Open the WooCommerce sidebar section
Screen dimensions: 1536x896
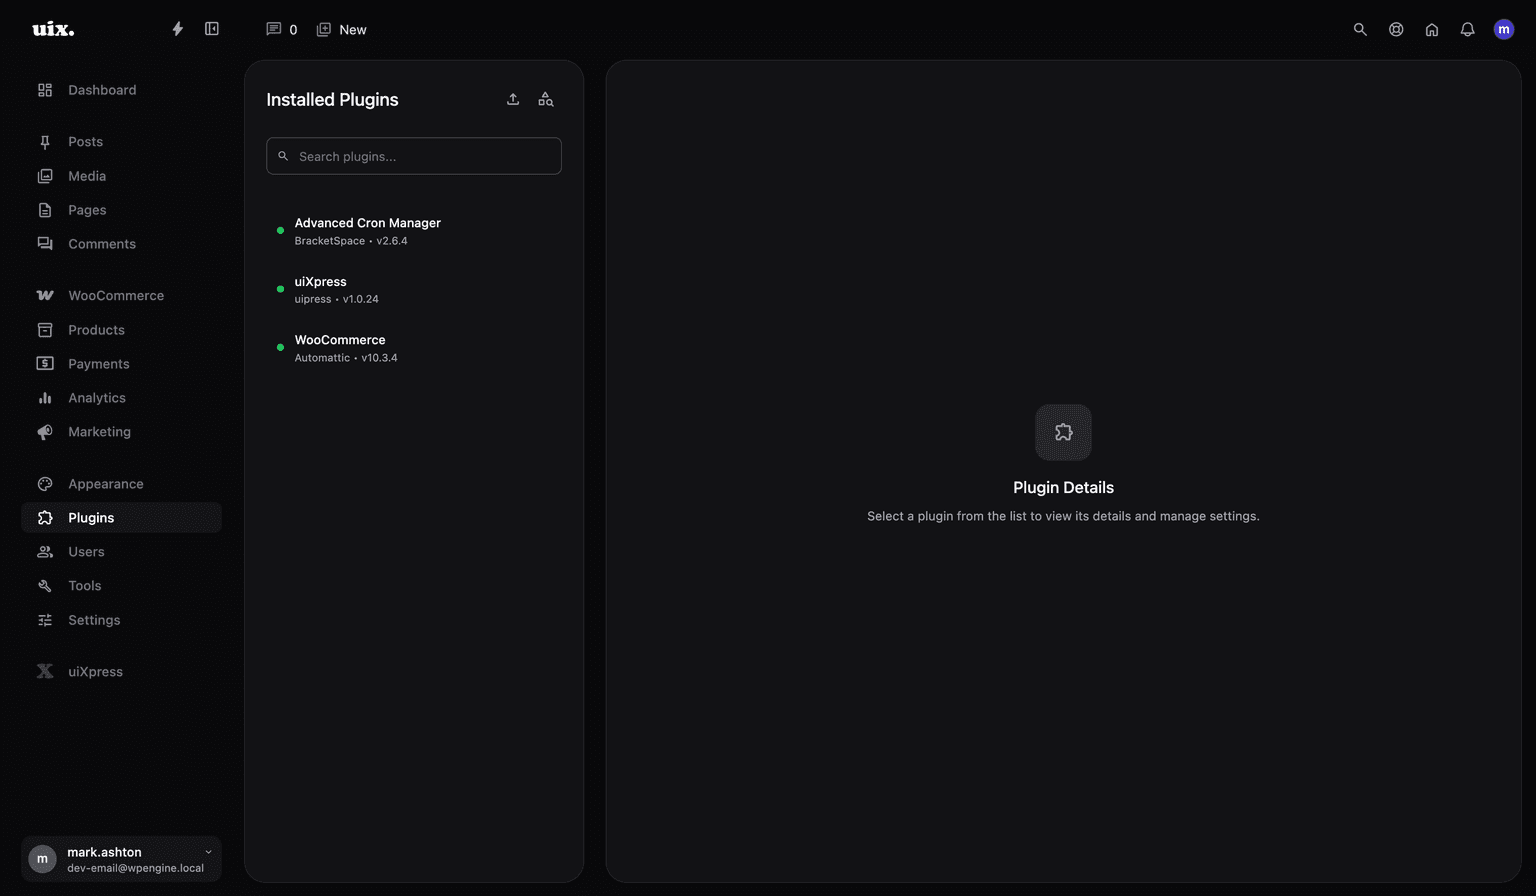[x=115, y=295]
